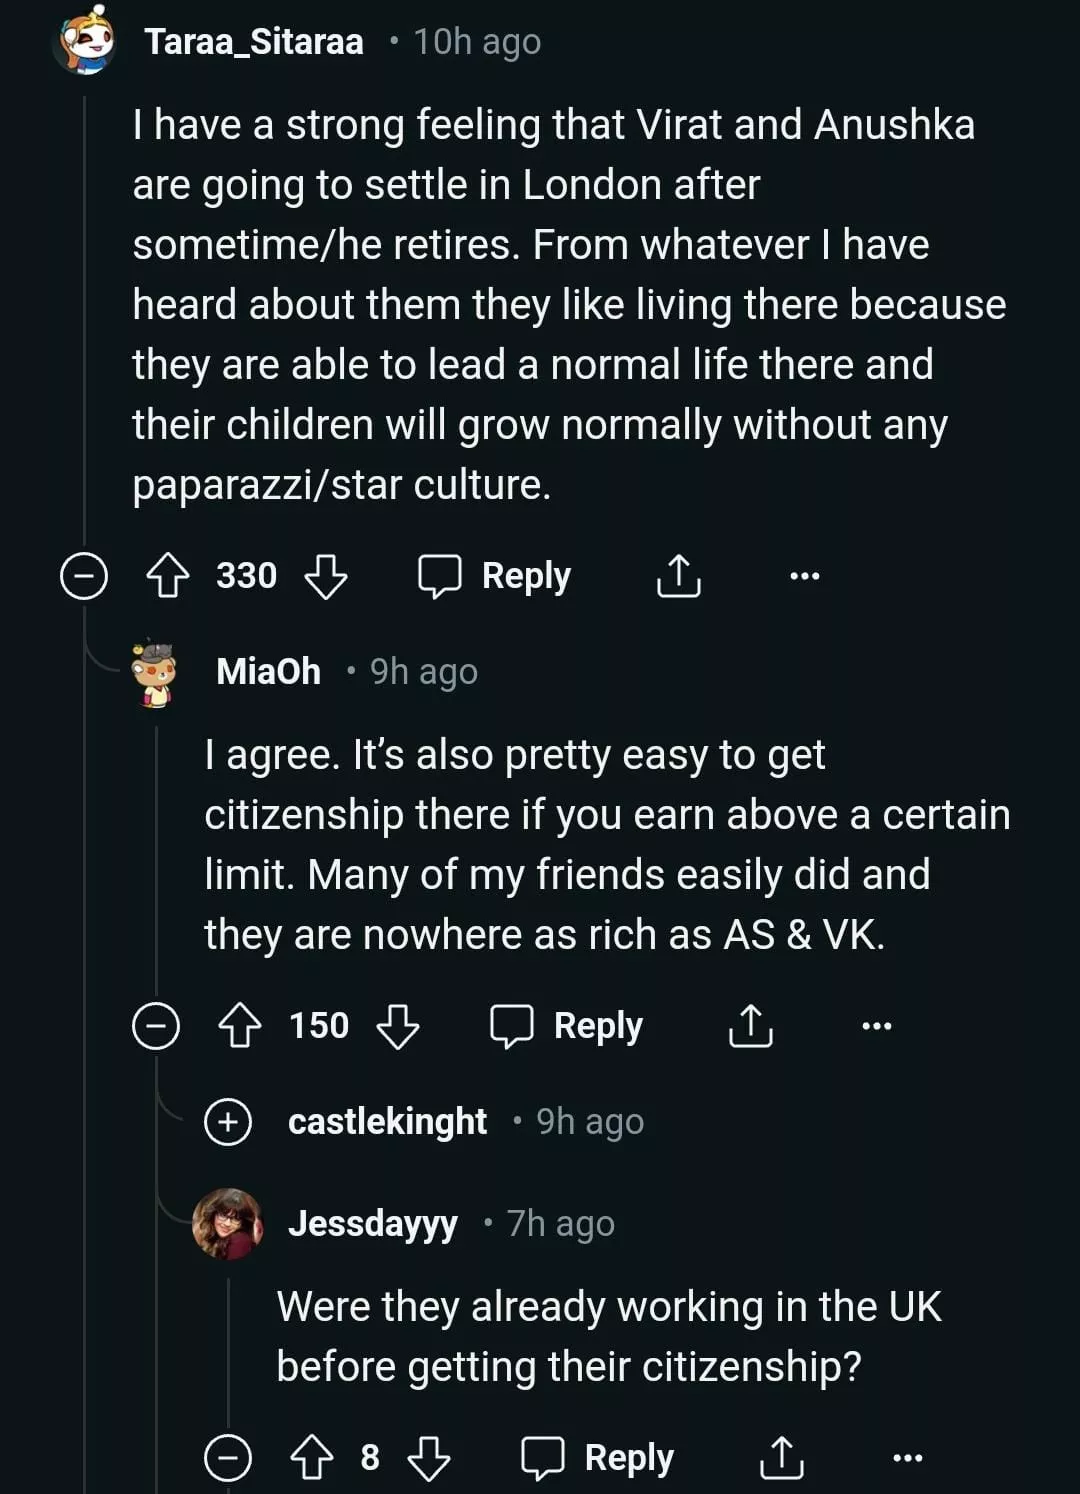Open more options for MiaOh's comment
The width and height of the screenshot is (1080, 1494).
876,1026
